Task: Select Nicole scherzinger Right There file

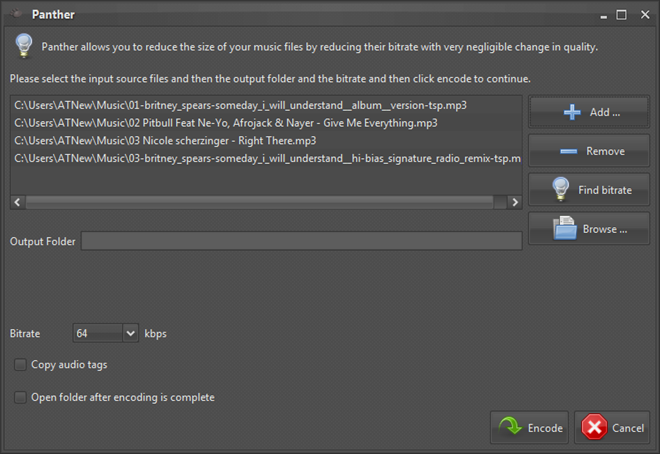Action: click(x=266, y=141)
